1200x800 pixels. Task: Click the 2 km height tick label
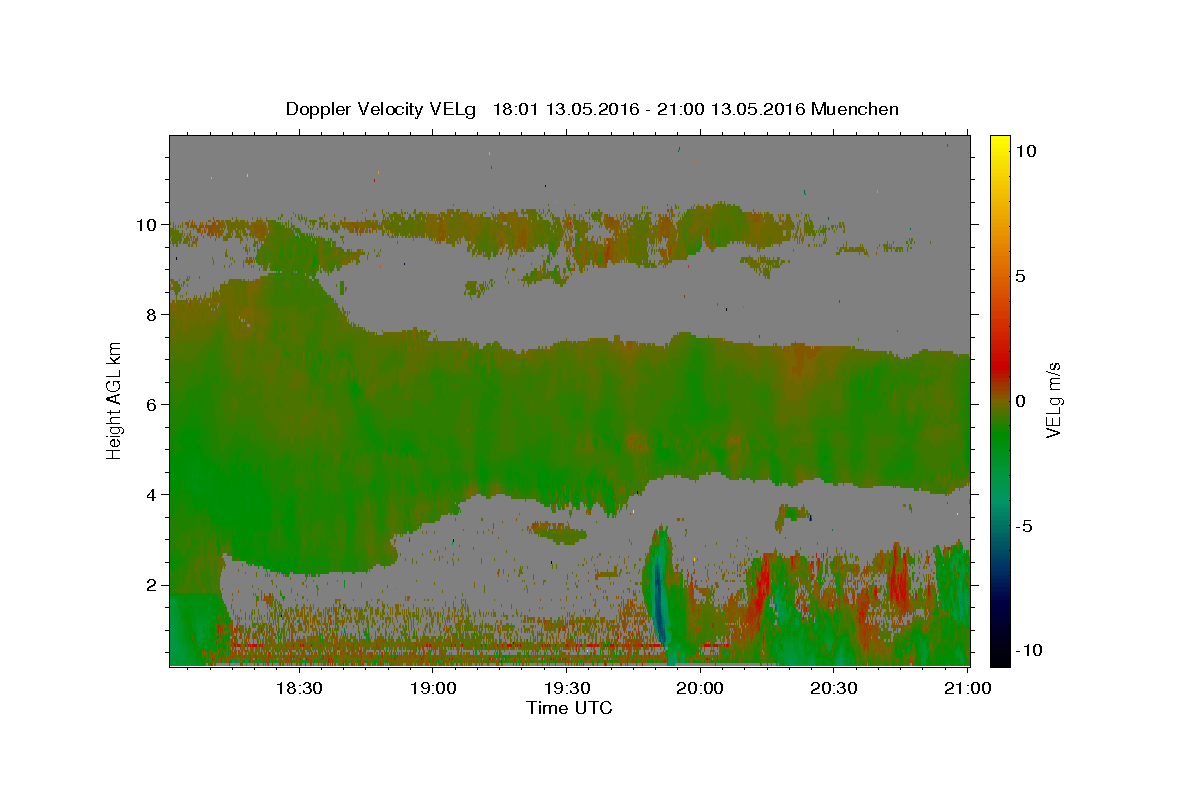point(151,585)
